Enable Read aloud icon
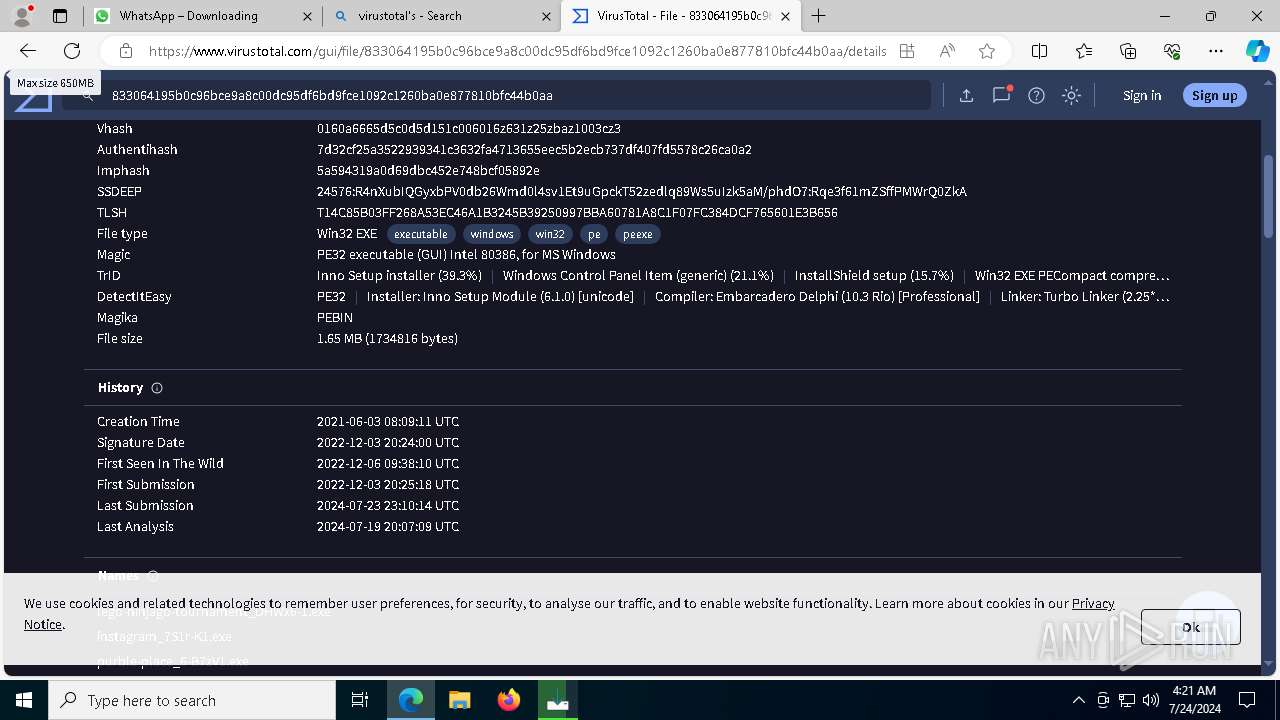The image size is (1280, 720). (947, 51)
